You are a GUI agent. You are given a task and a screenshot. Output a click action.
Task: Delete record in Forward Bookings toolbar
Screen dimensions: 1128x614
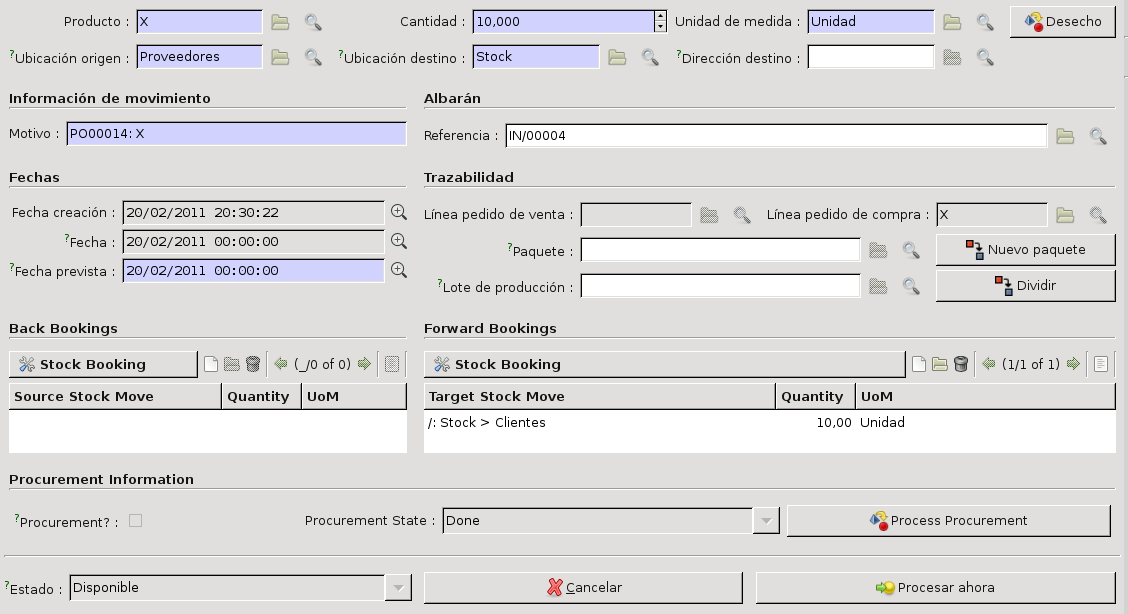(961, 364)
